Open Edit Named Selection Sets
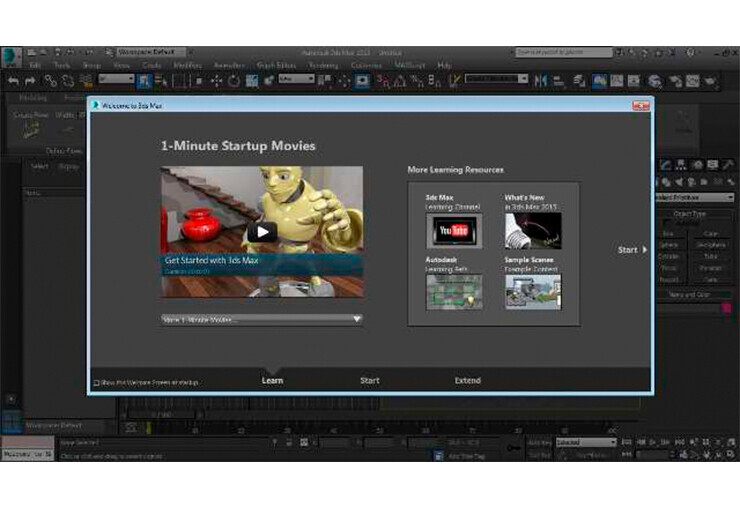 pos(454,81)
